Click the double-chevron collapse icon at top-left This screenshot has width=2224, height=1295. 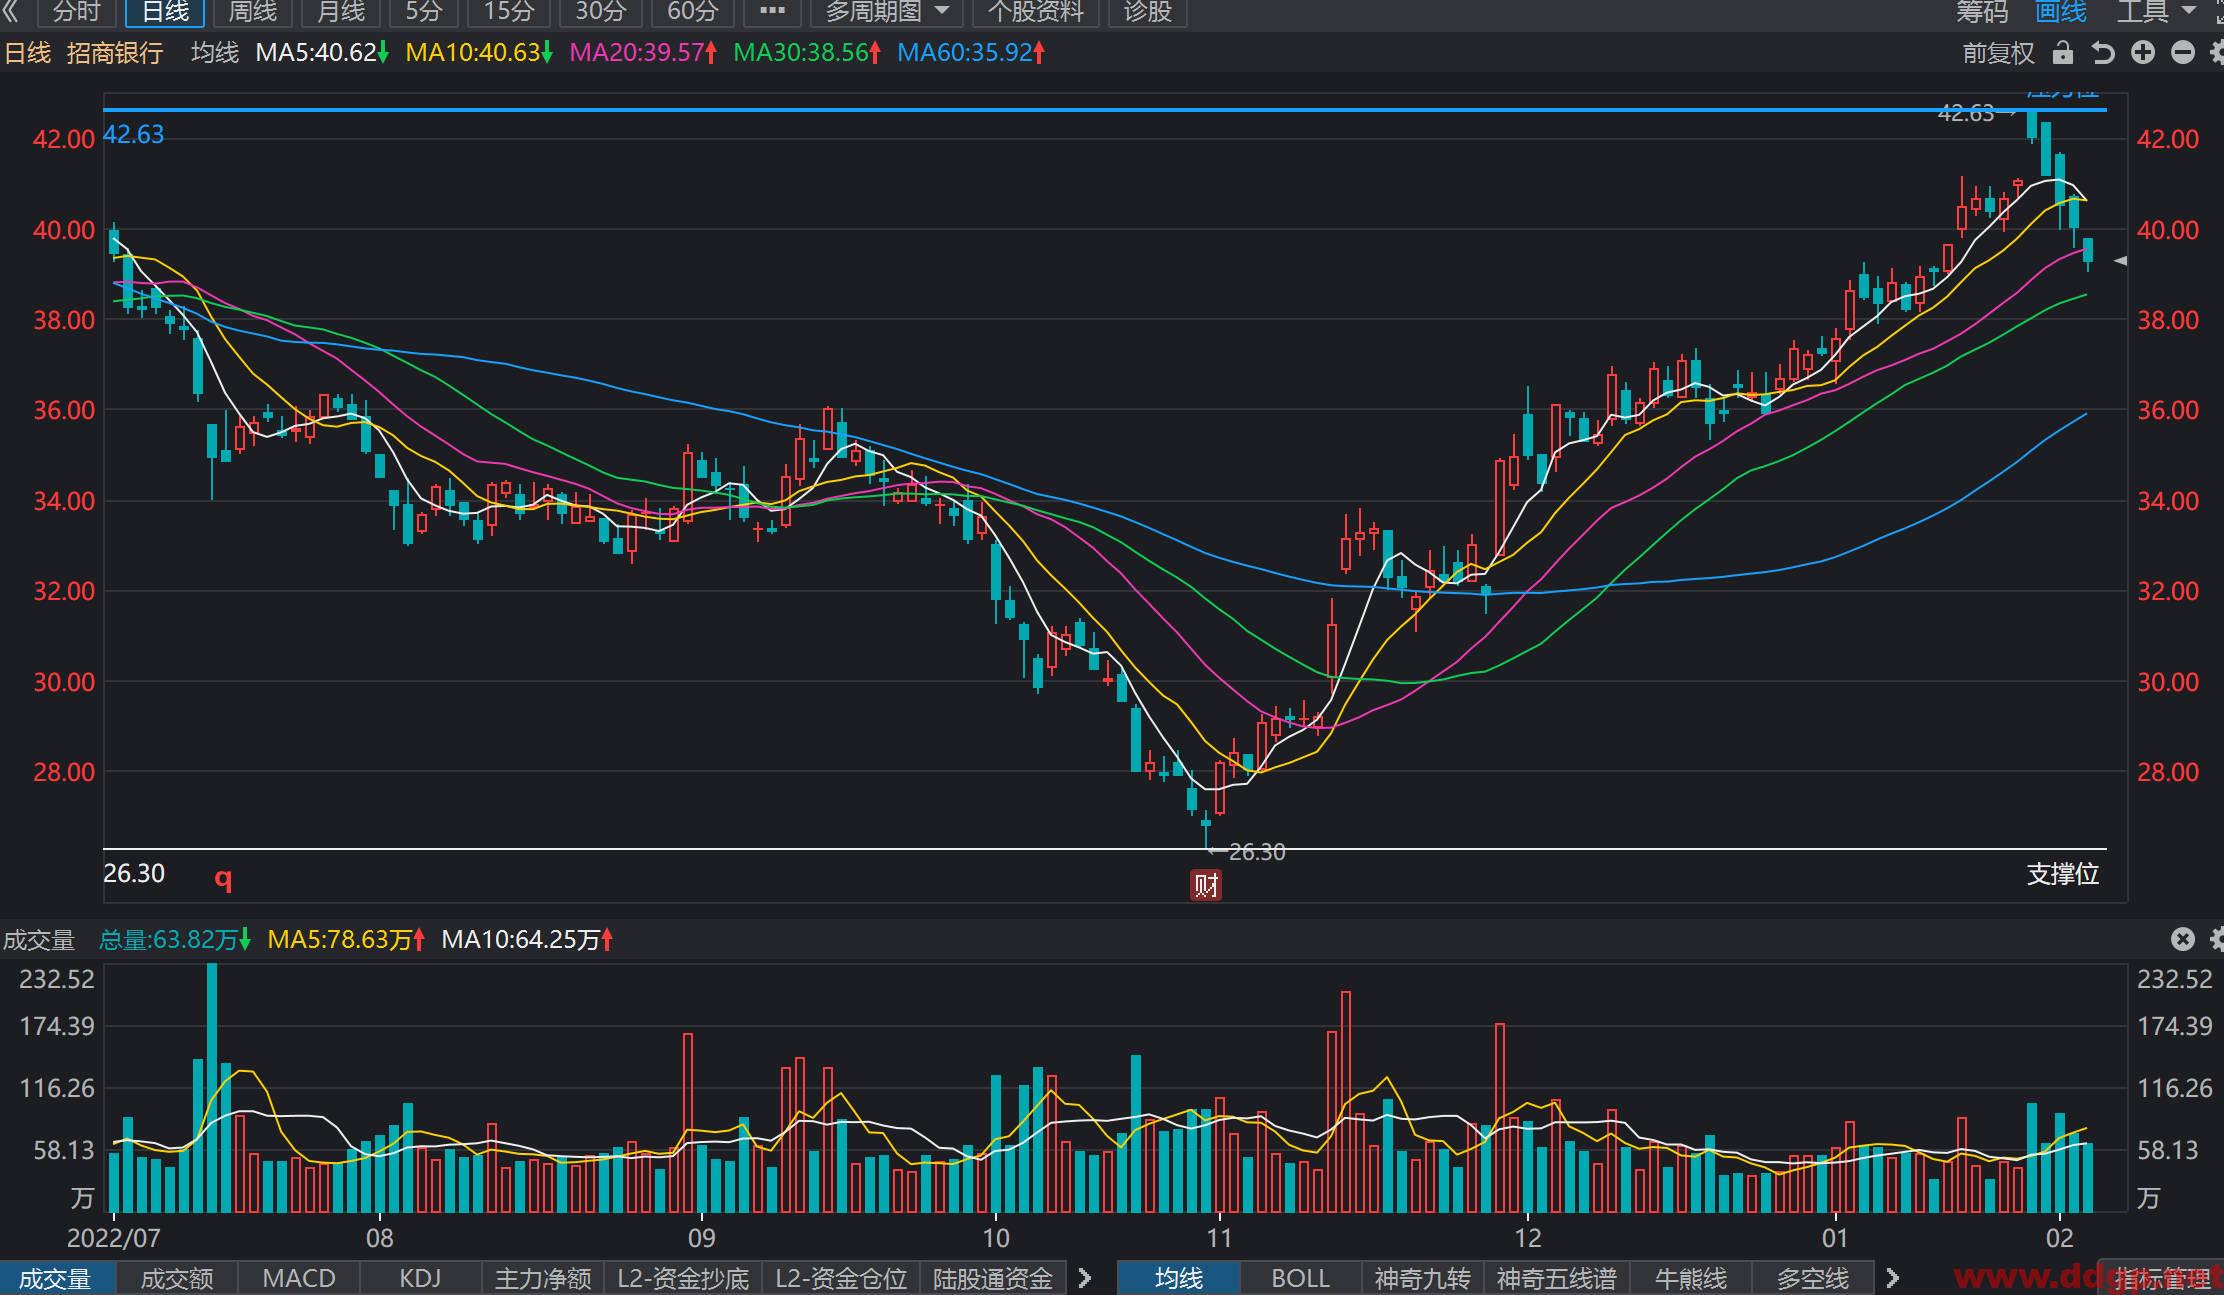point(11,12)
